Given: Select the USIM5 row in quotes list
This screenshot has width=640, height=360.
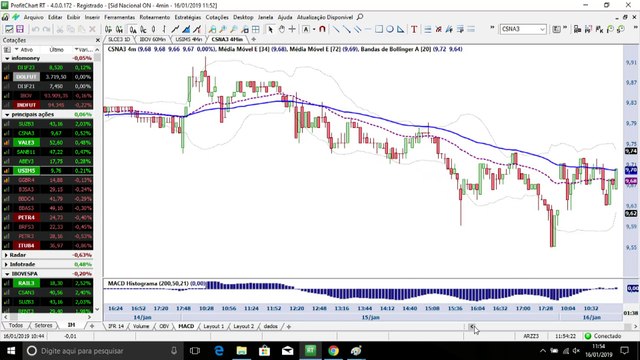Looking at the screenshot, I should [47, 171].
